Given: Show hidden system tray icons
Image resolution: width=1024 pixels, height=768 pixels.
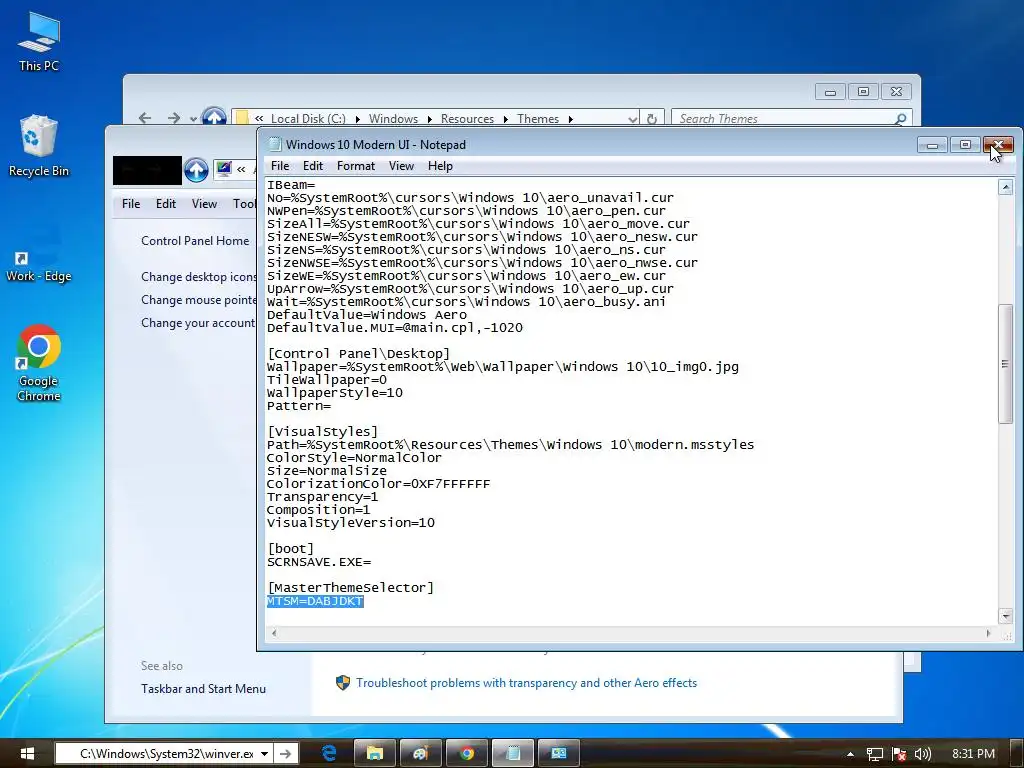Looking at the screenshot, I should pyautogui.click(x=850, y=754).
